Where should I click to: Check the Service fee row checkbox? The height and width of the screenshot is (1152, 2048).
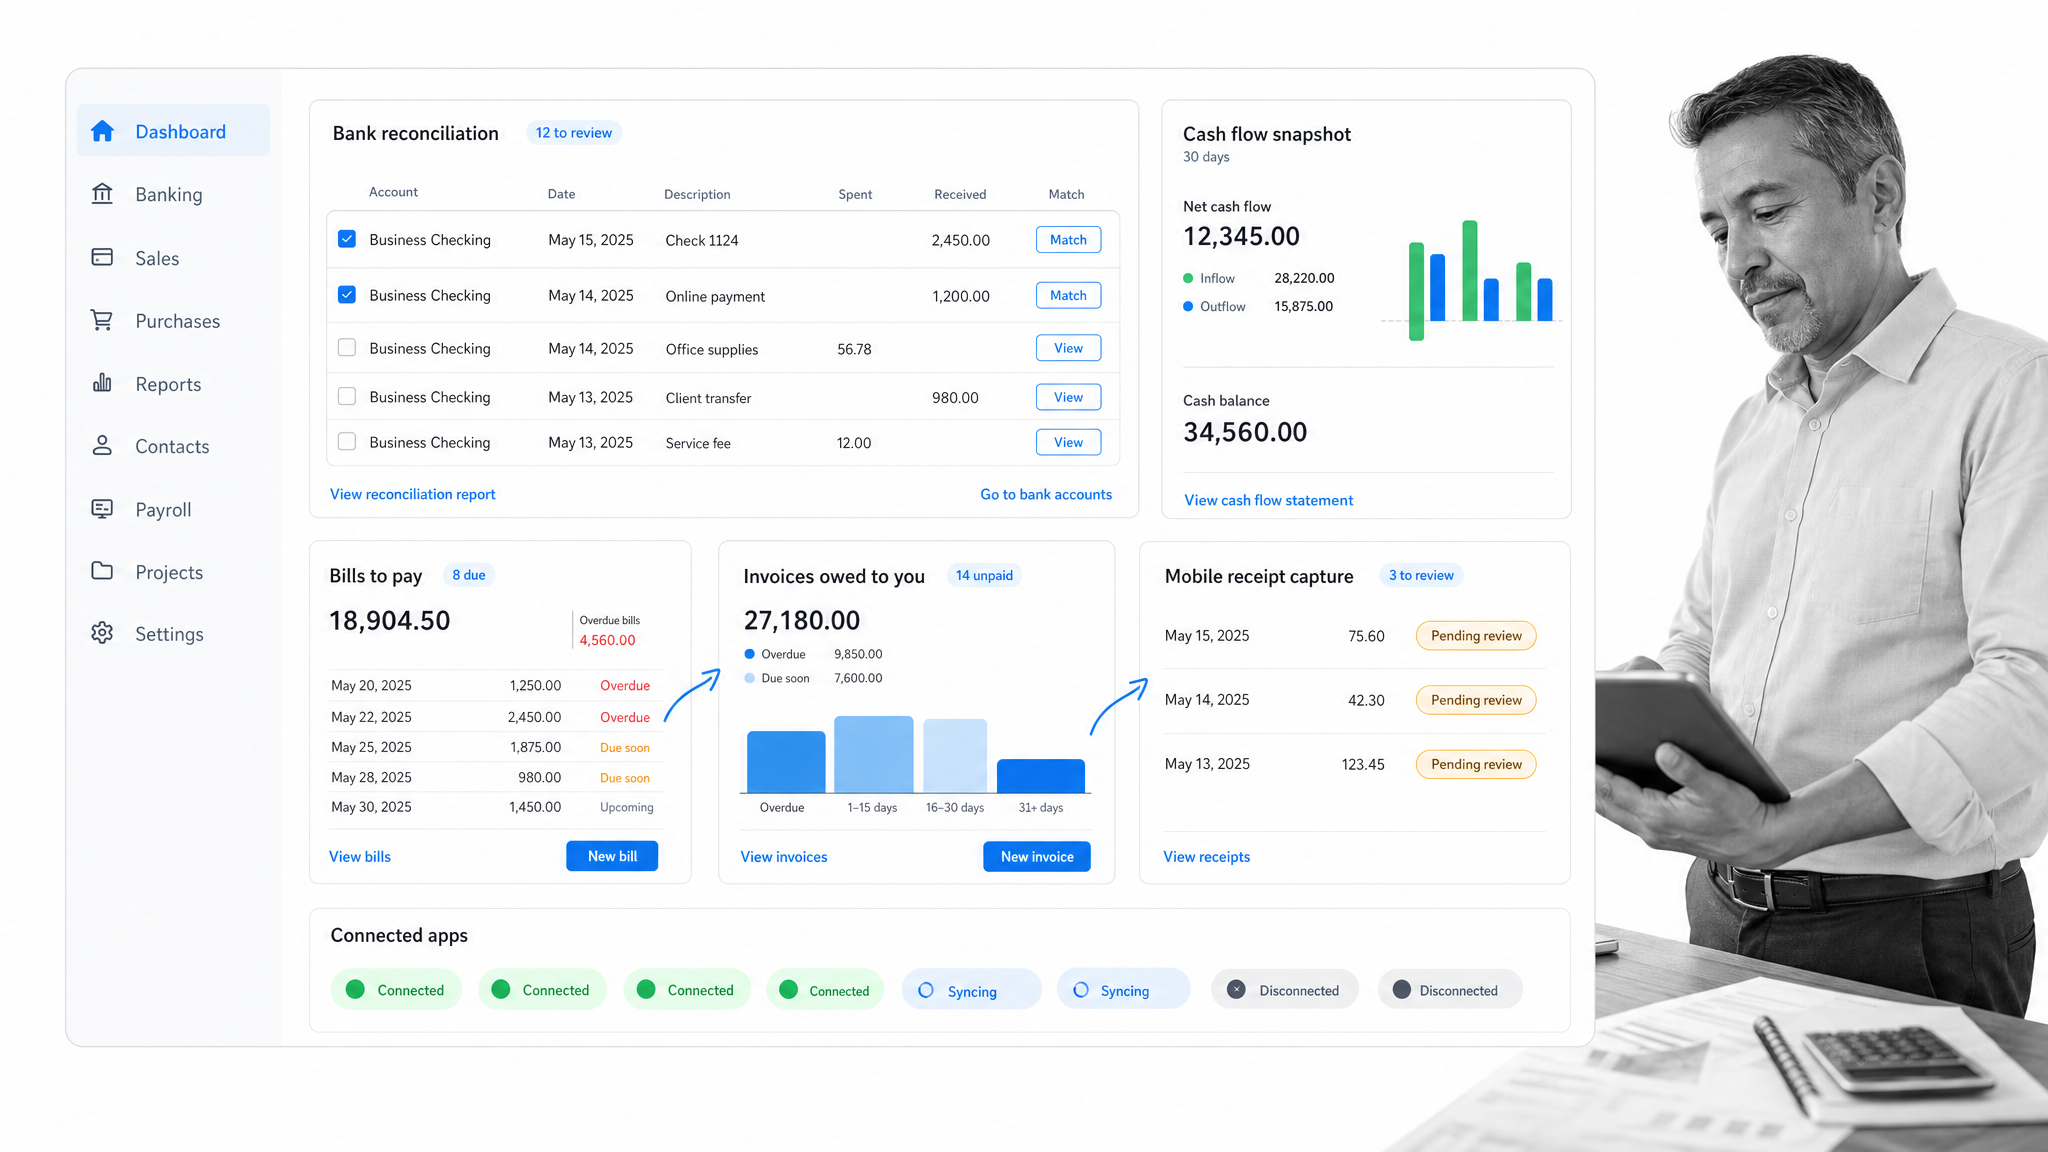pos(347,442)
